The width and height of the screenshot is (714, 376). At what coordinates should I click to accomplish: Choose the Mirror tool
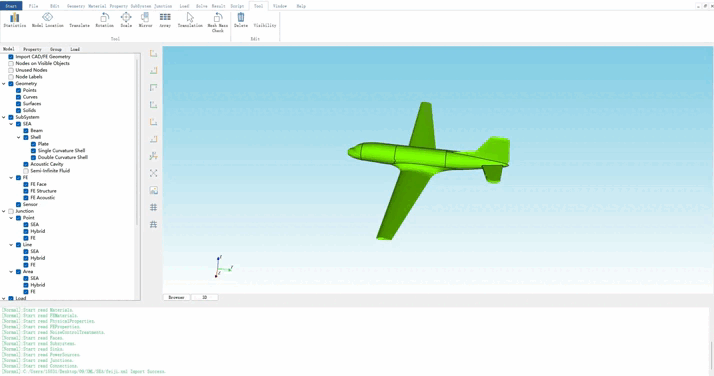[x=145, y=20]
